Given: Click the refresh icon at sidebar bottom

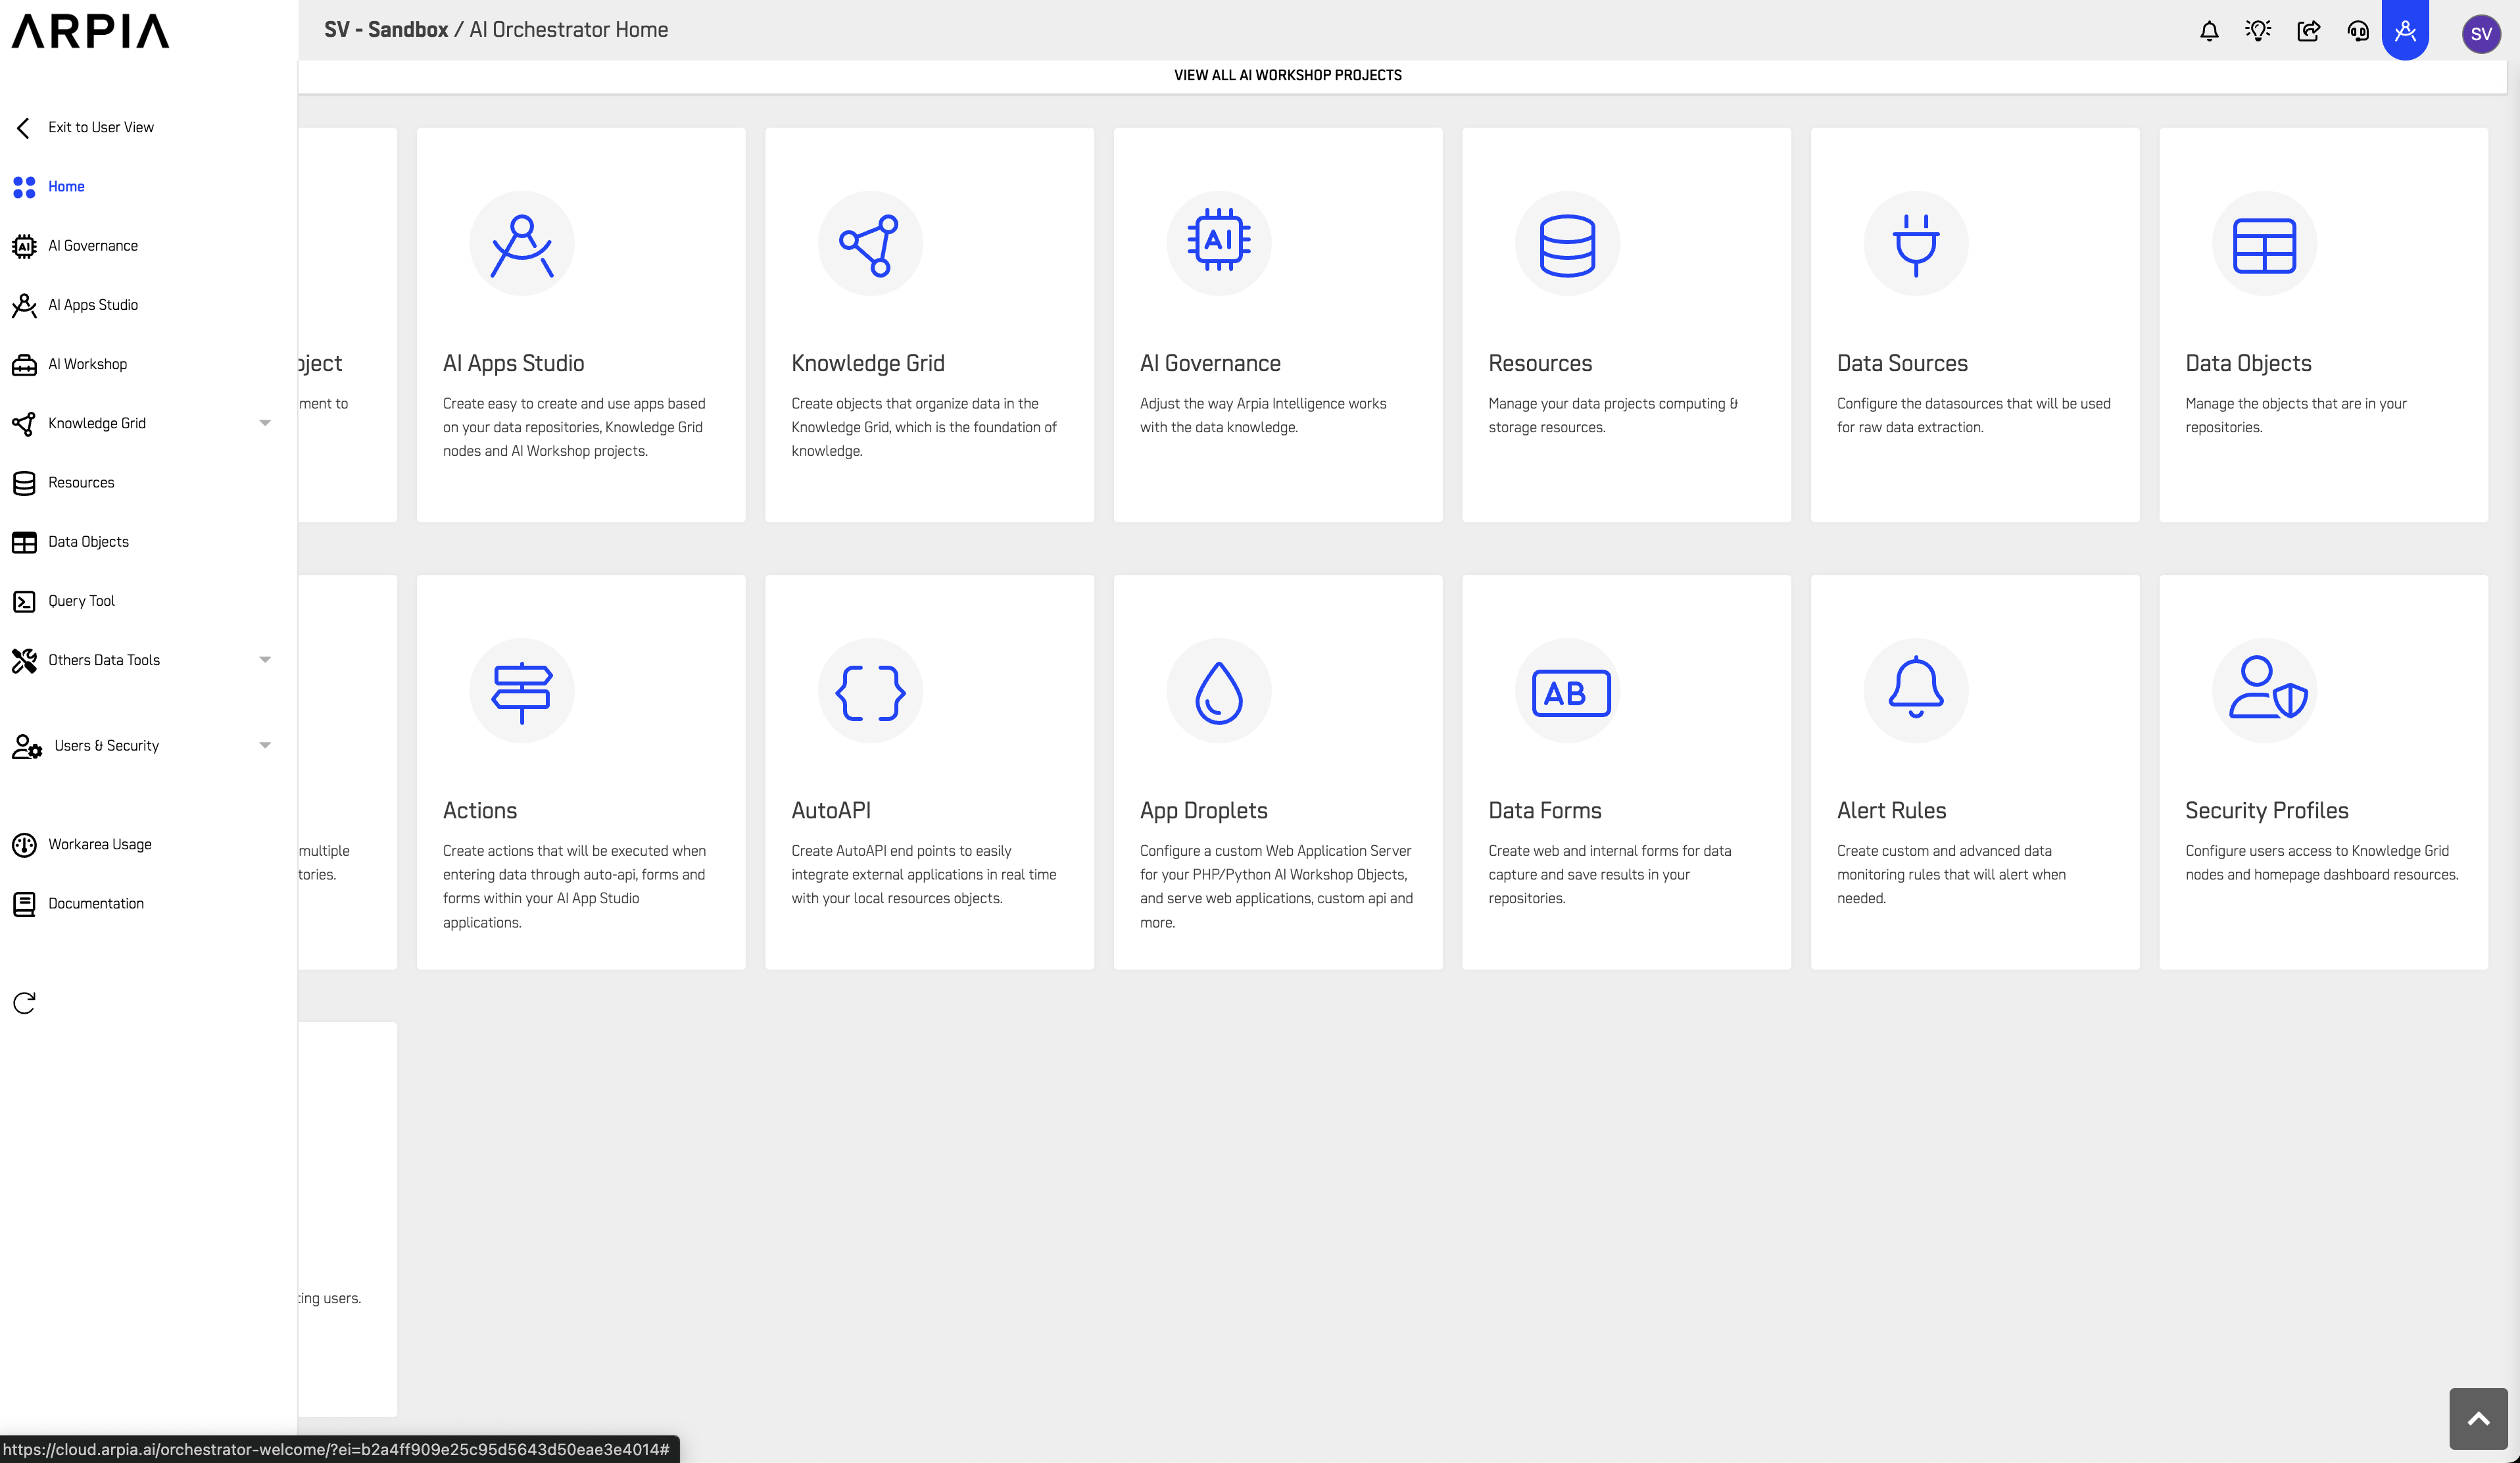Looking at the screenshot, I should (x=25, y=1003).
